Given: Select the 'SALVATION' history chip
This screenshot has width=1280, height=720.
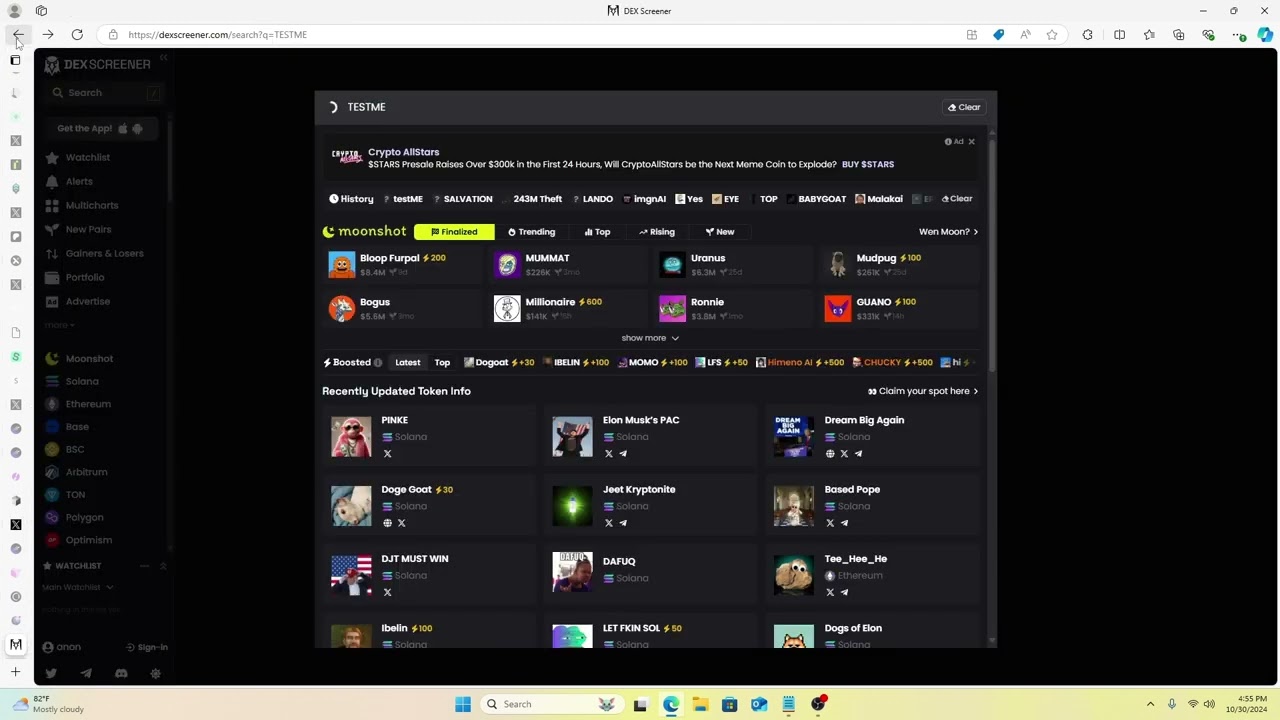Looking at the screenshot, I should (463, 199).
